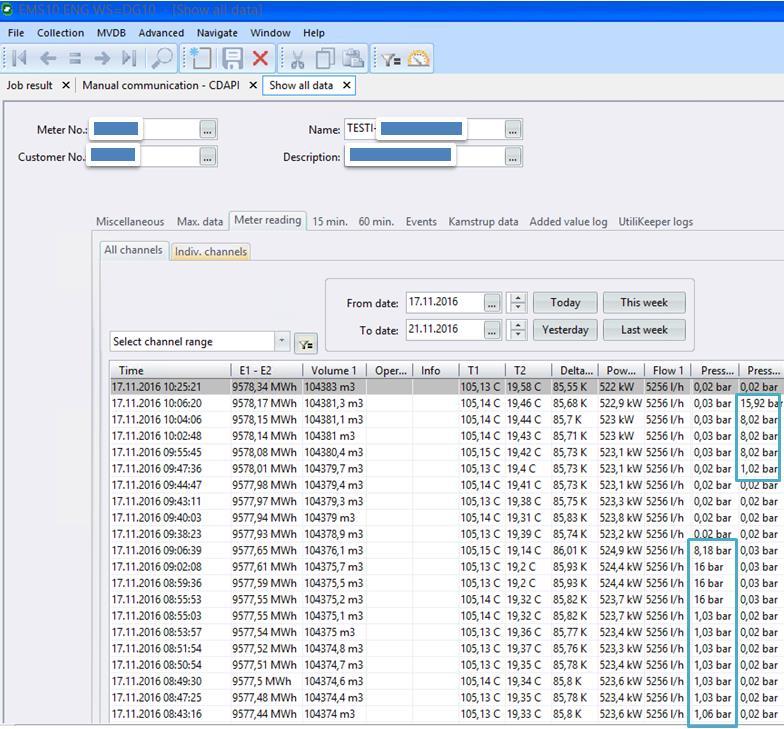
Task: Click the list view icon between arrows
Action: (75, 58)
